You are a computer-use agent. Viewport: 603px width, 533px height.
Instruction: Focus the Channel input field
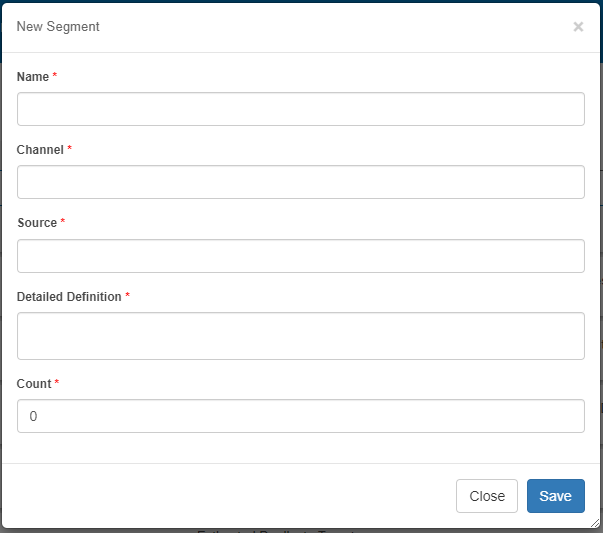tap(301, 182)
